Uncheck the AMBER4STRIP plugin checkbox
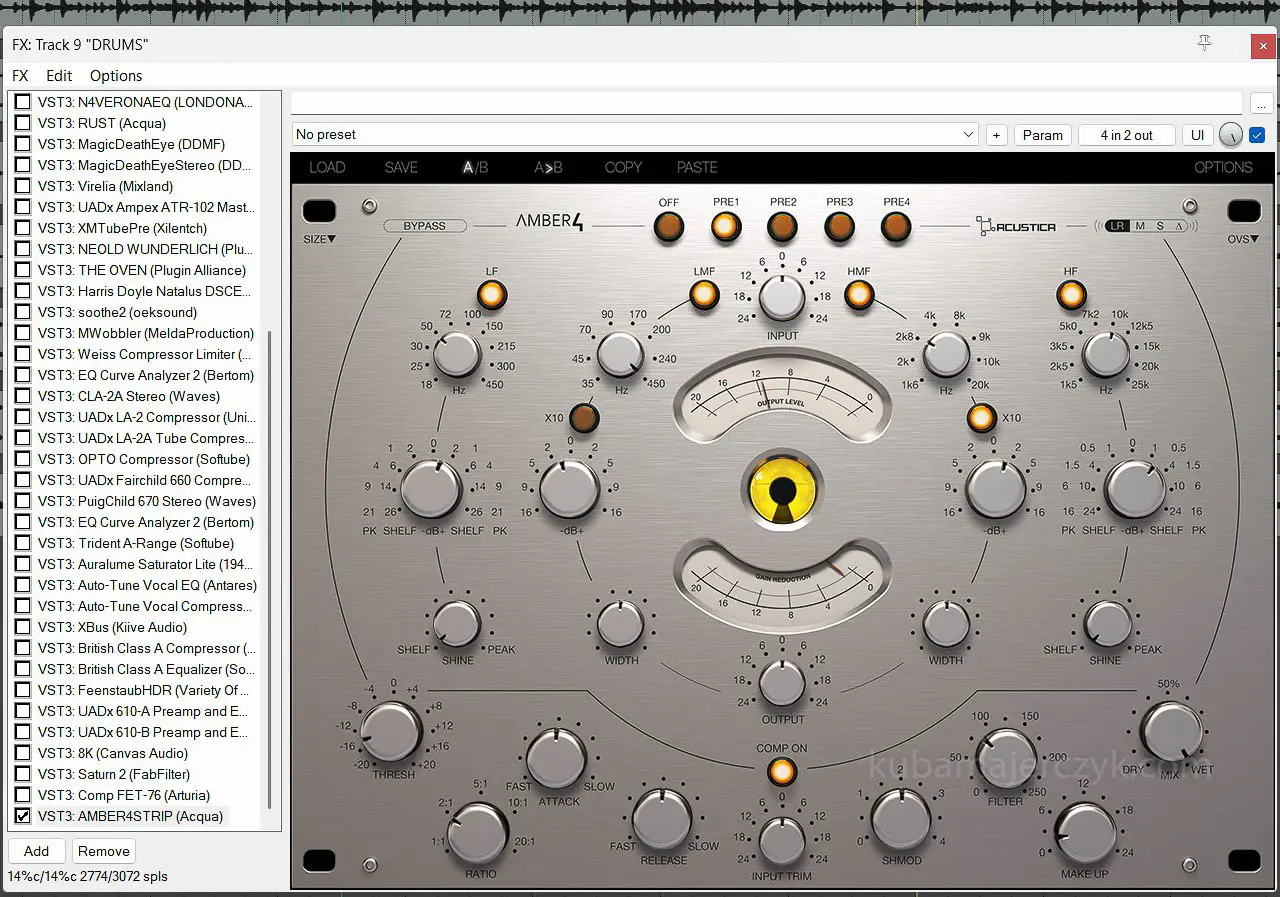The height and width of the screenshot is (897, 1280). [22, 816]
